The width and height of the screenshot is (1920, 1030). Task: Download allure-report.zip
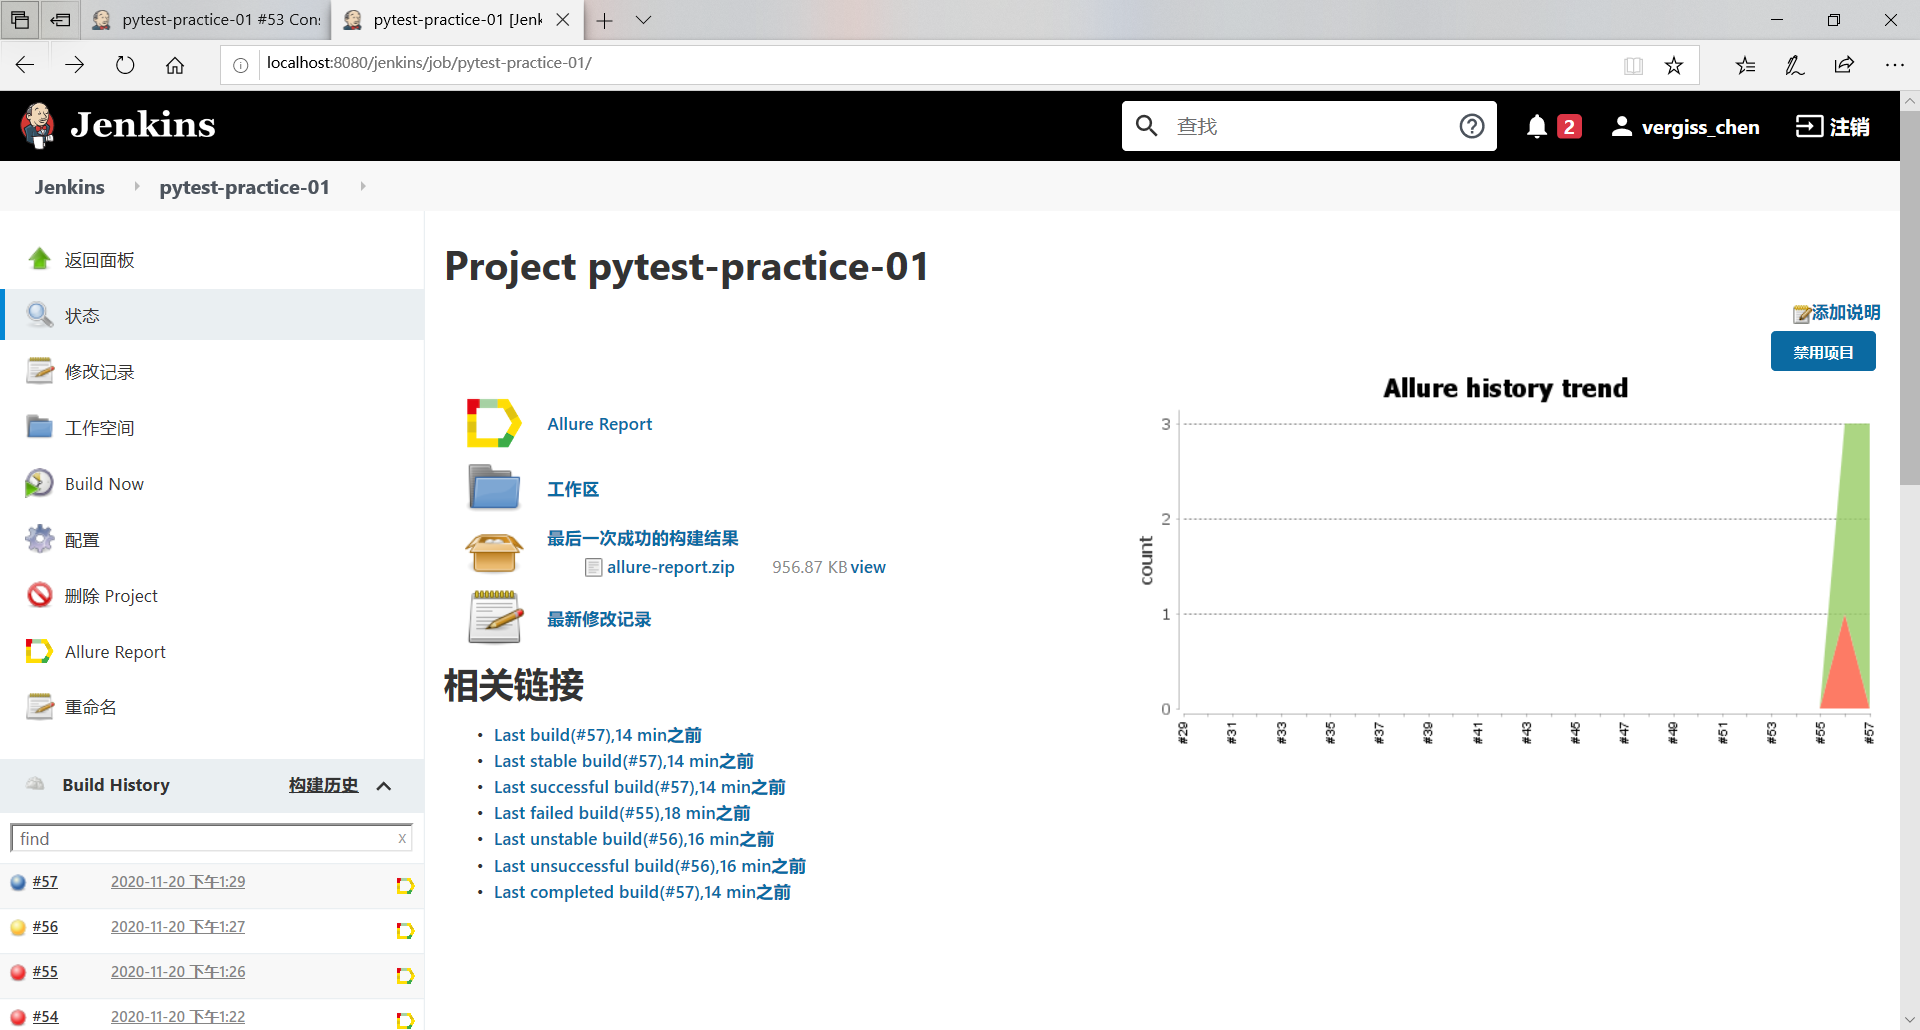pos(670,567)
